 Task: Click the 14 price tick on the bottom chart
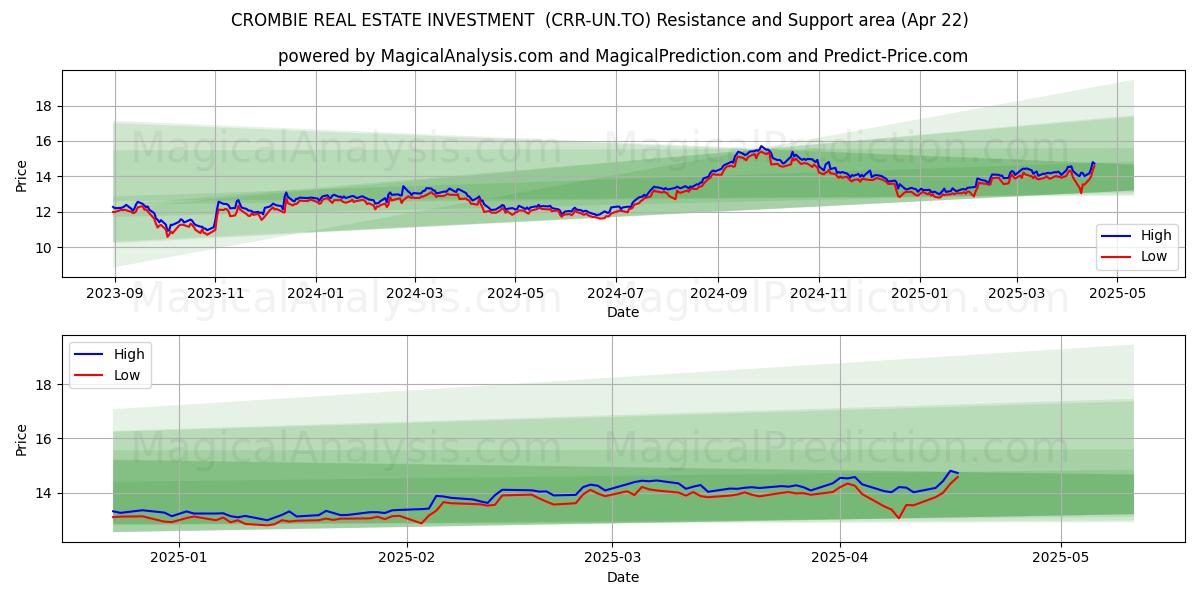click(46, 493)
